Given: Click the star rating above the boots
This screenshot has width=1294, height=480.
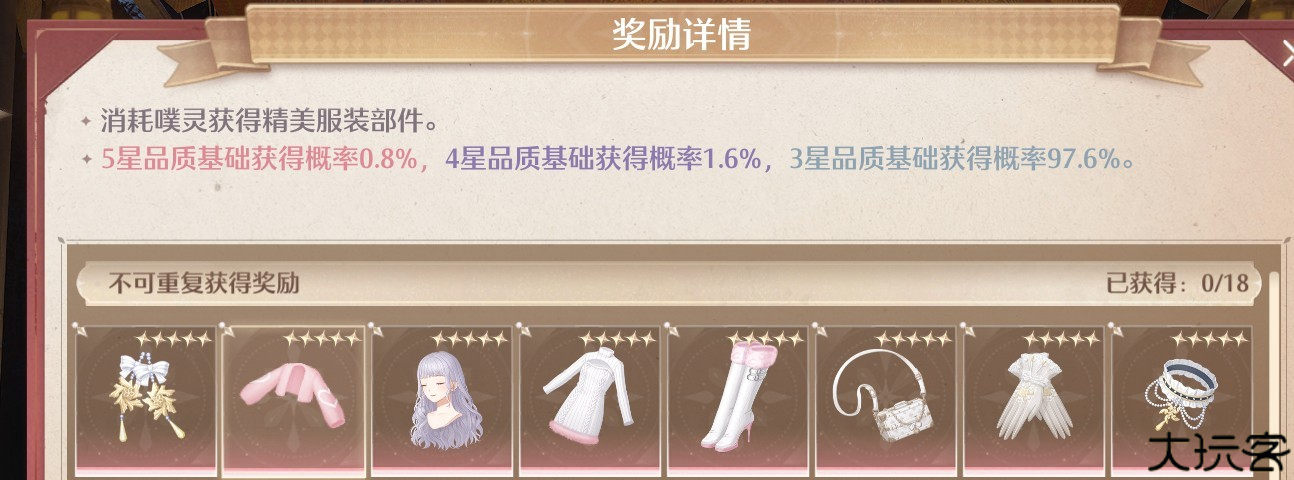Looking at the screenshot, I should tap(766, 339).
